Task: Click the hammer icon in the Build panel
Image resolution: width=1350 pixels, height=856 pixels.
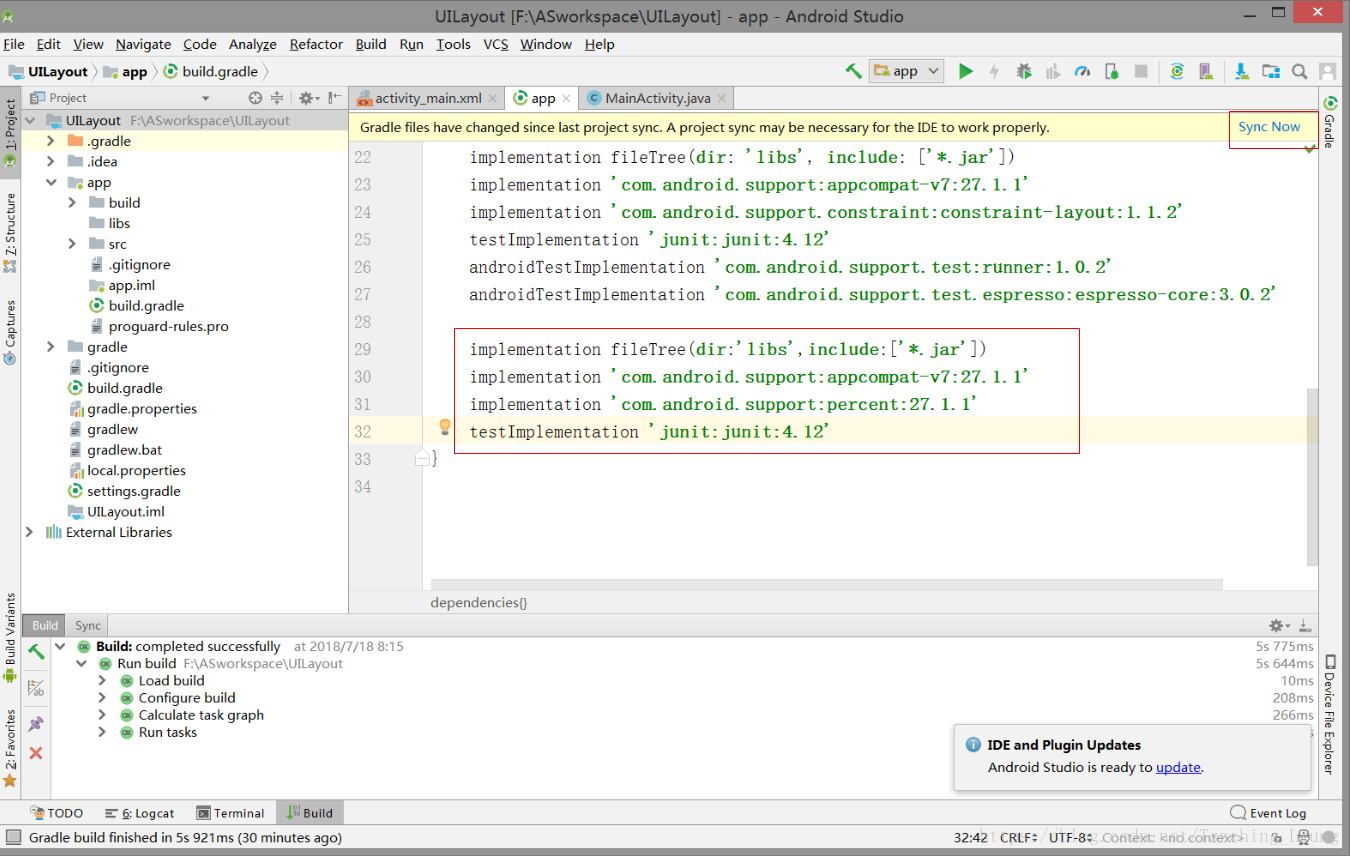Action: pos(36,652)
